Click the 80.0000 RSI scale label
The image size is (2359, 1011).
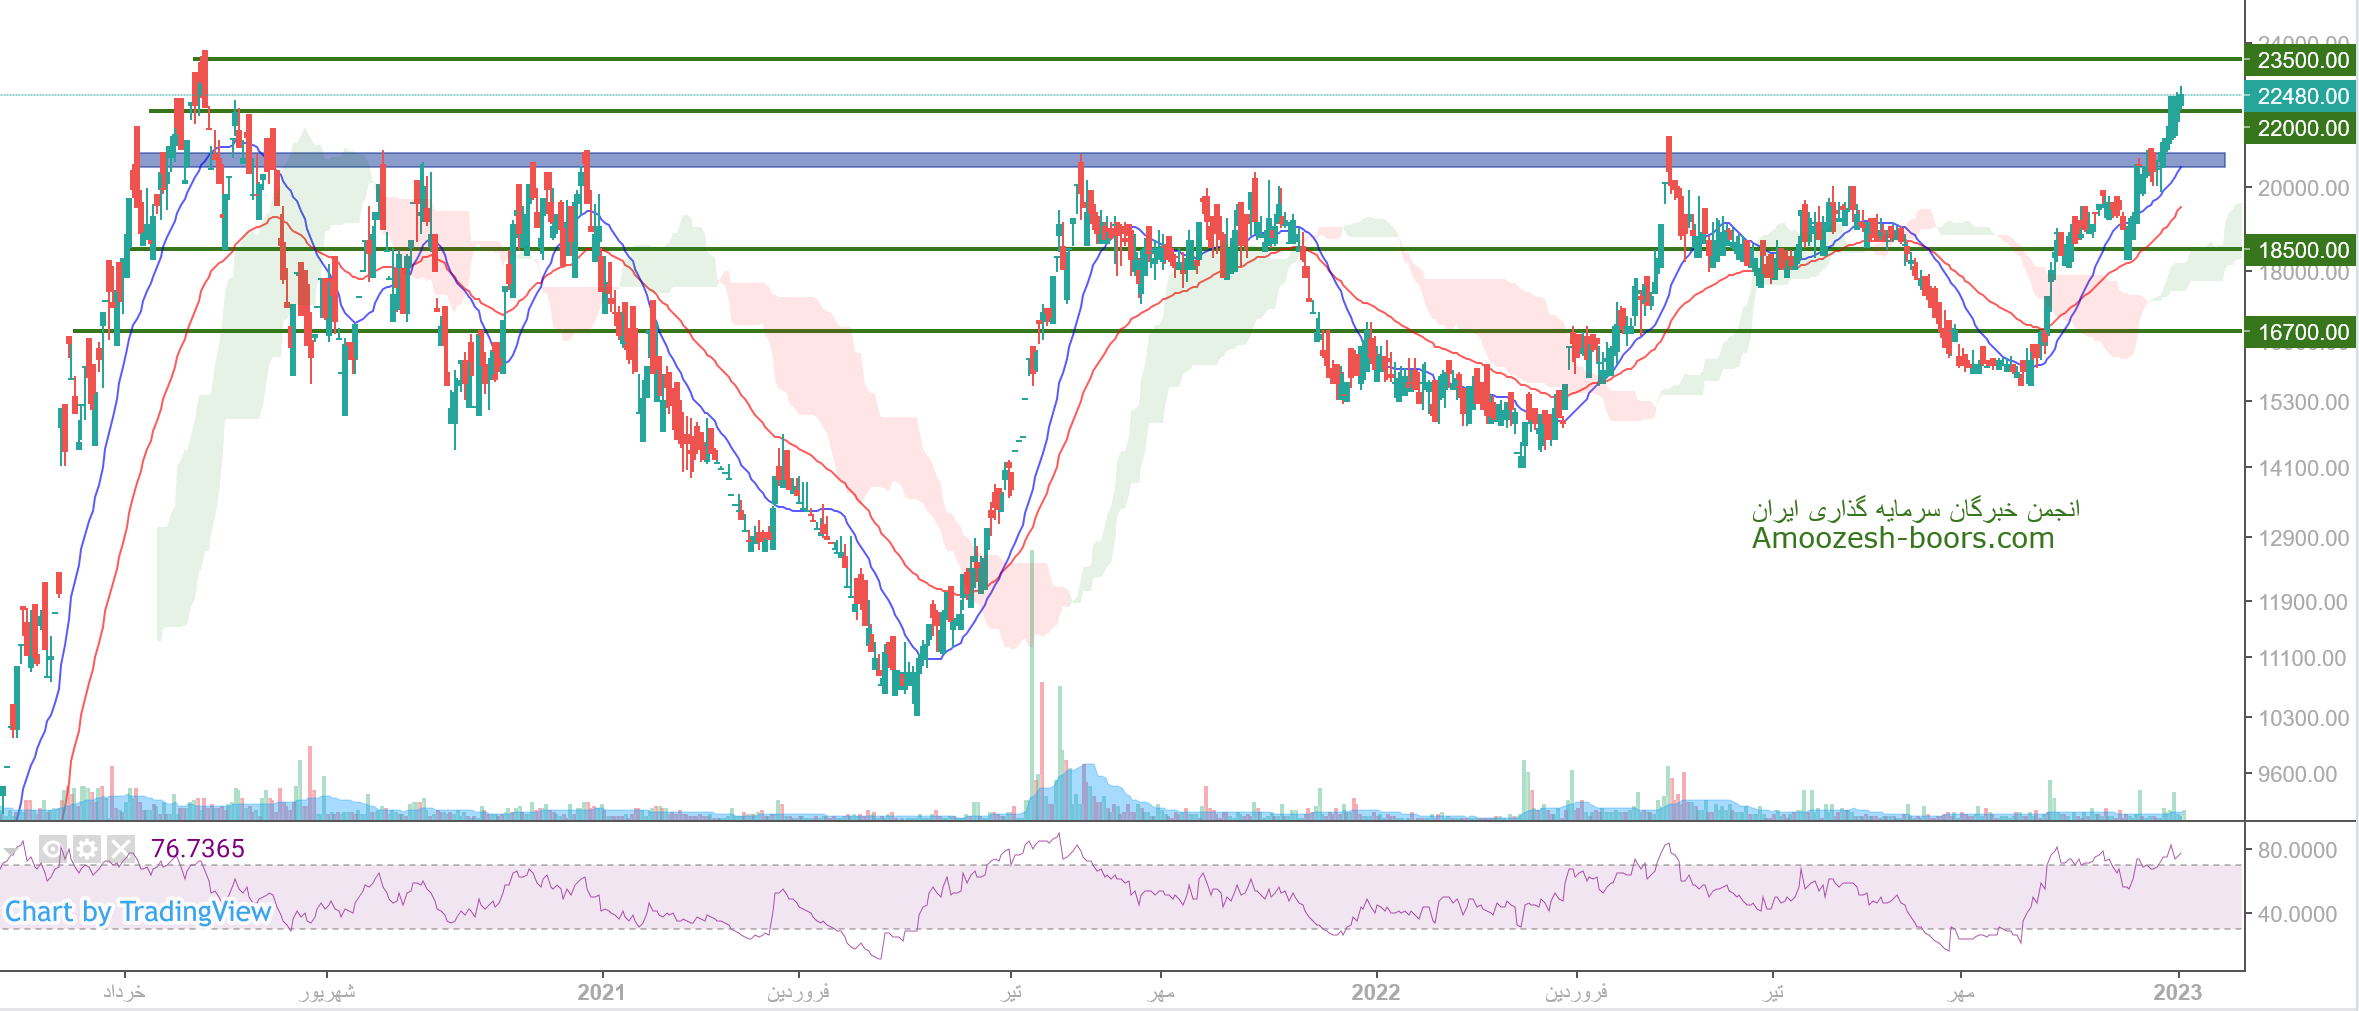point(2297,850)
